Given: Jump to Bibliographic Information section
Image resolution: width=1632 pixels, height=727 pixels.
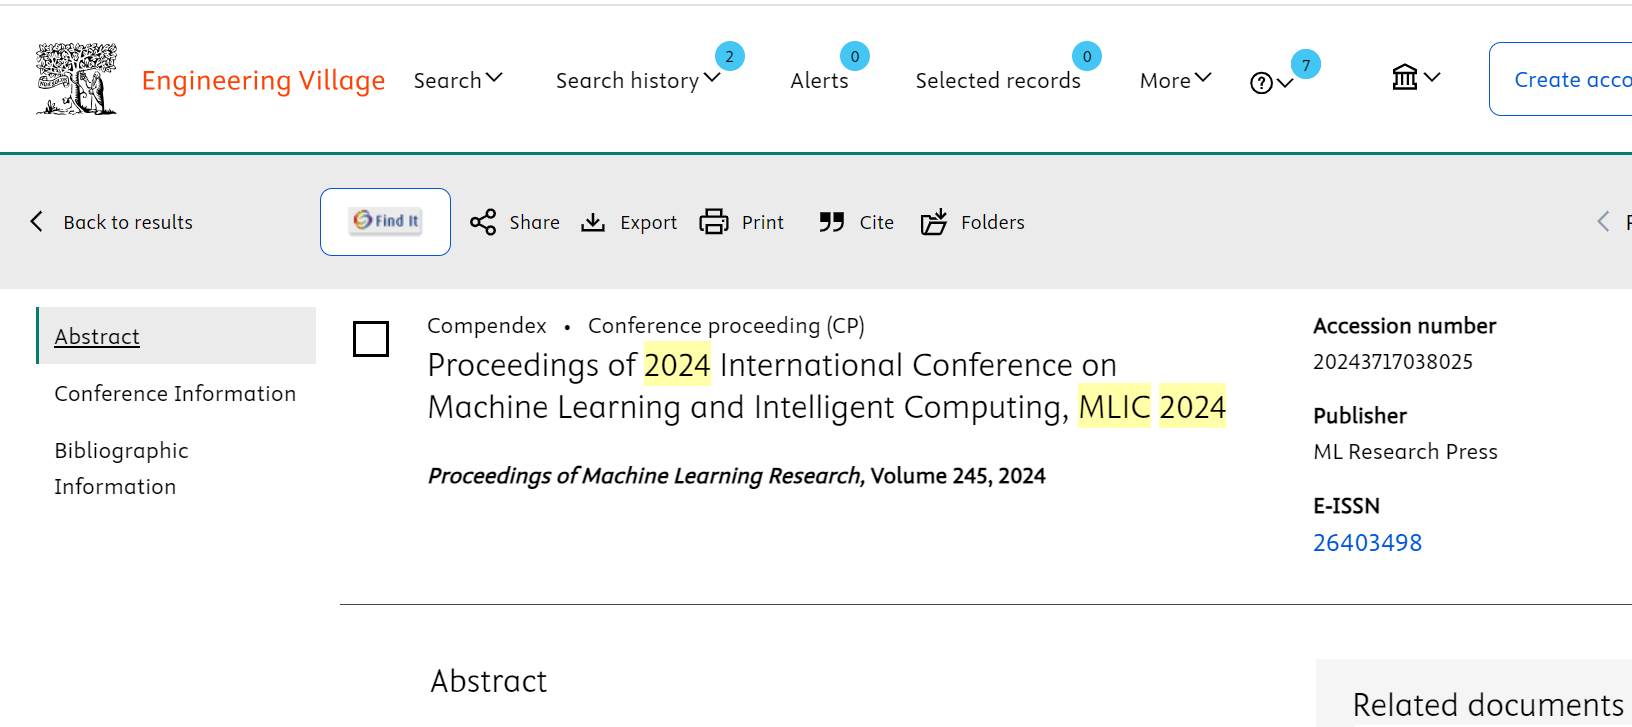Looking at the screenshot, I should [121, 468].
